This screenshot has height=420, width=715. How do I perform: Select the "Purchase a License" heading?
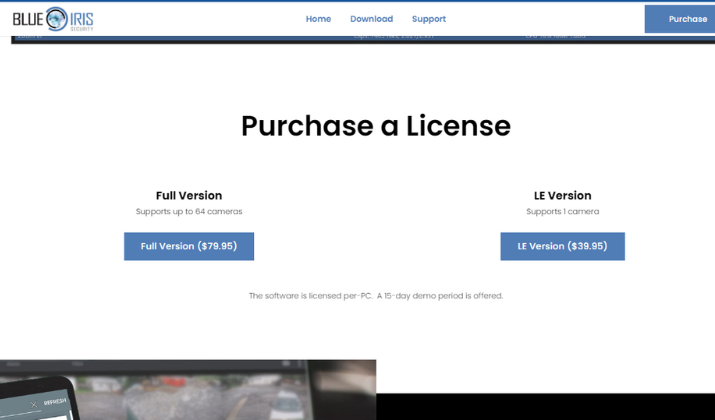pyautogui.click(x=376, y=126)
